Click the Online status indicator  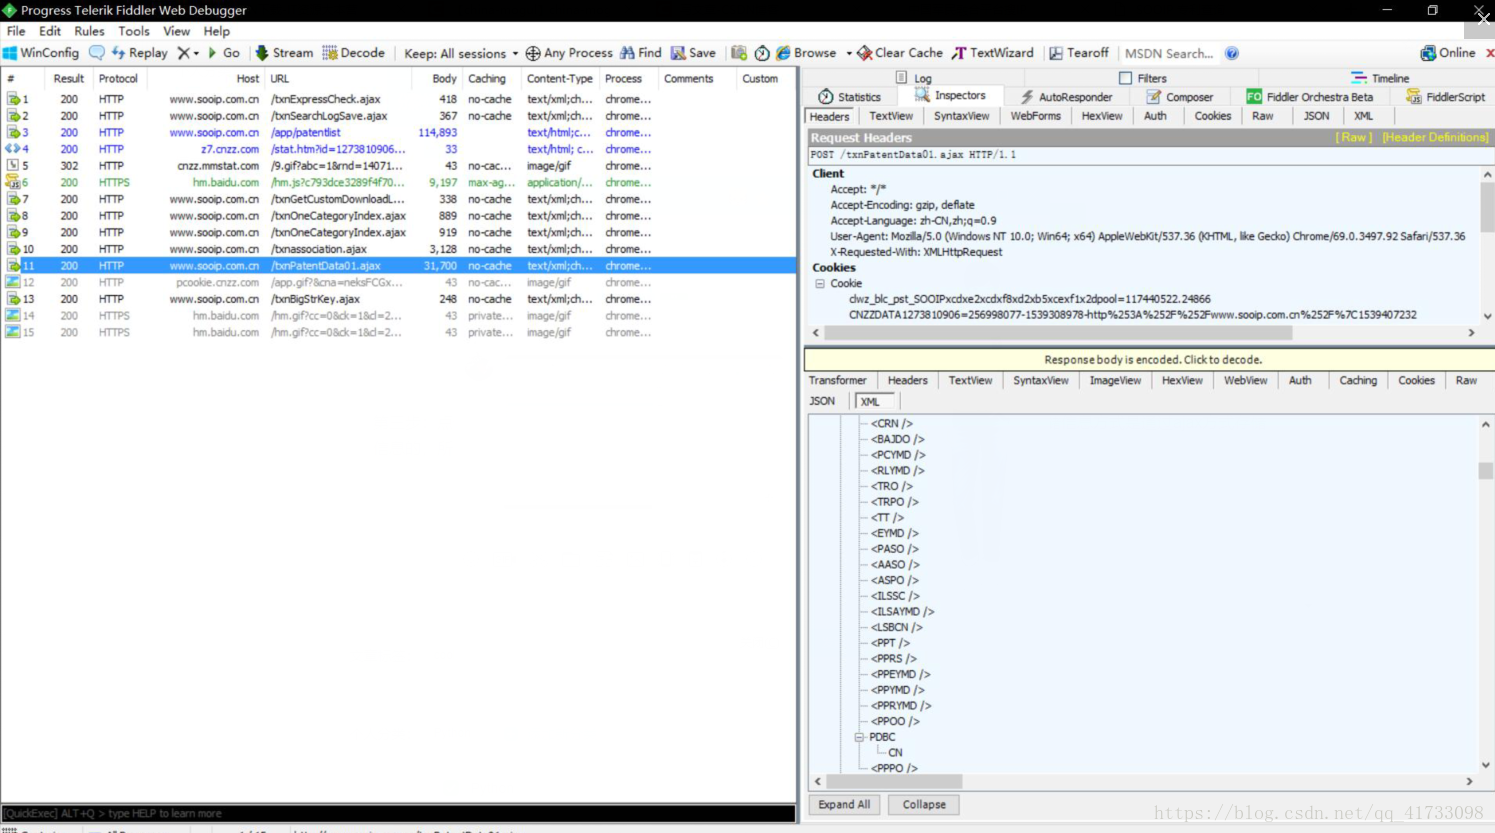click(x=1448, y=53)
